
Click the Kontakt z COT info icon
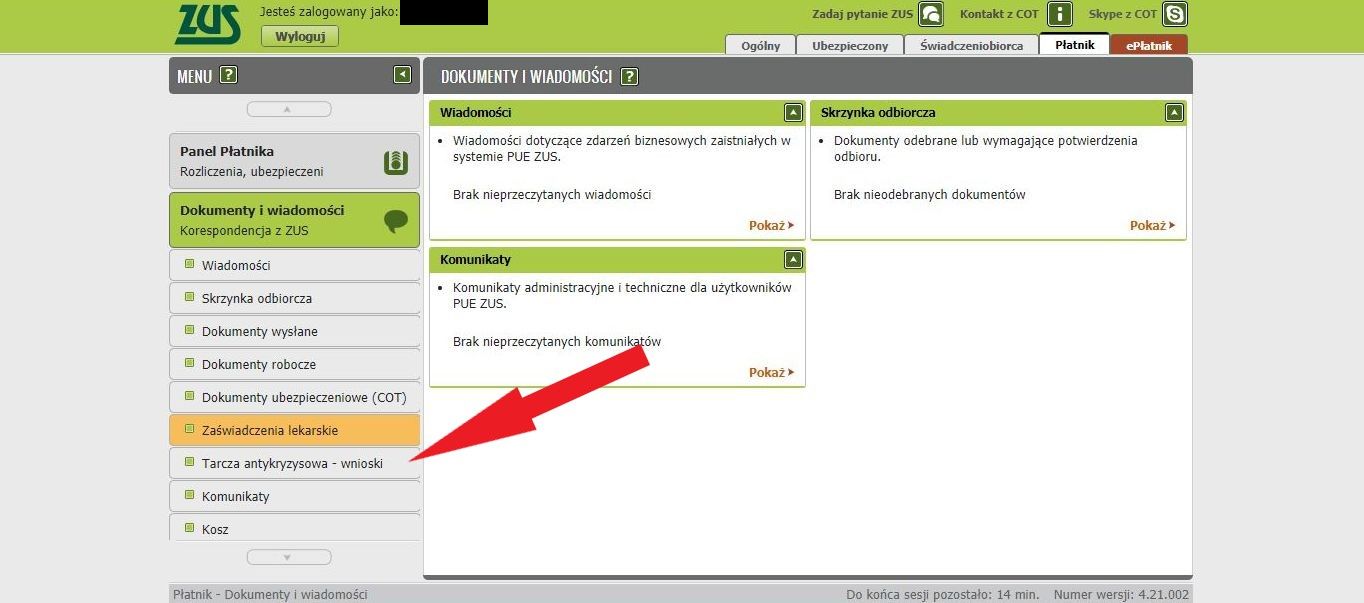[x=1061, y=14]
